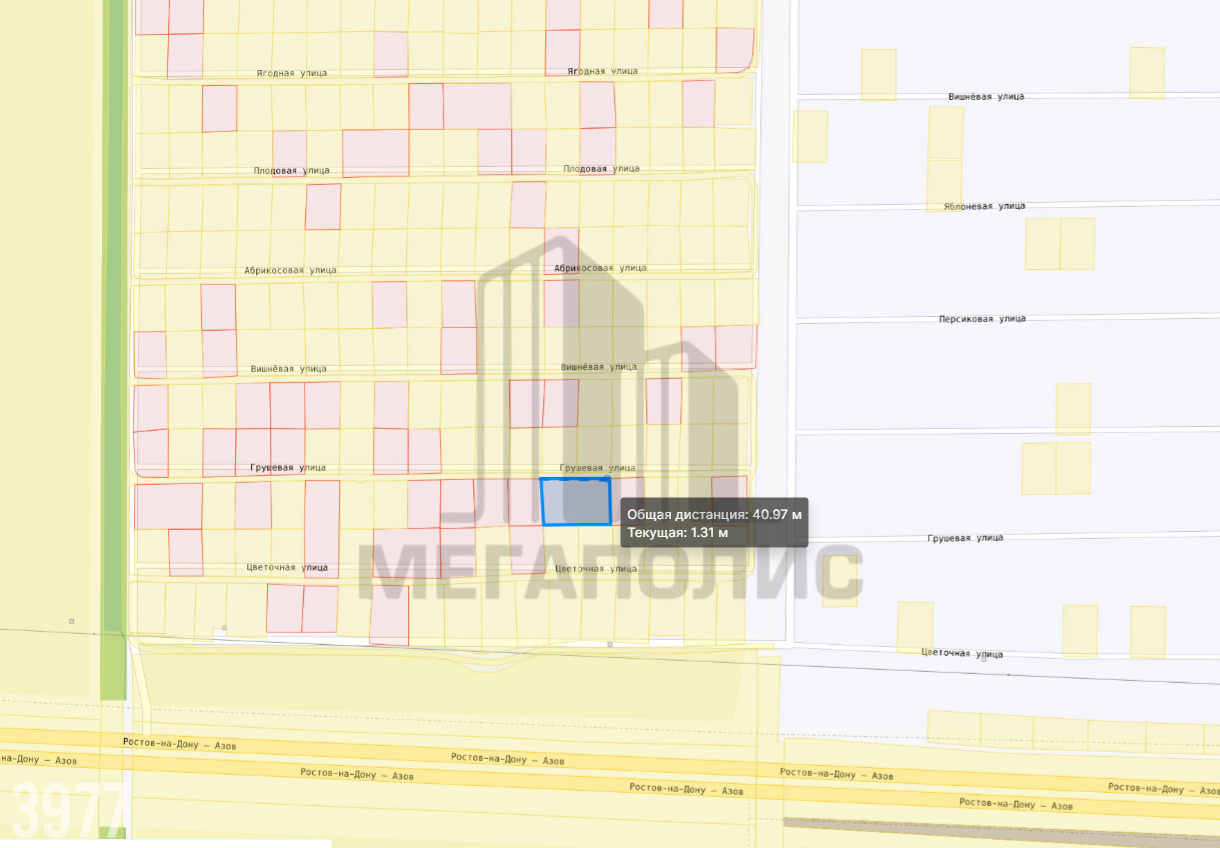Click the Грушевая улица label in the right district

coord(966,538)
